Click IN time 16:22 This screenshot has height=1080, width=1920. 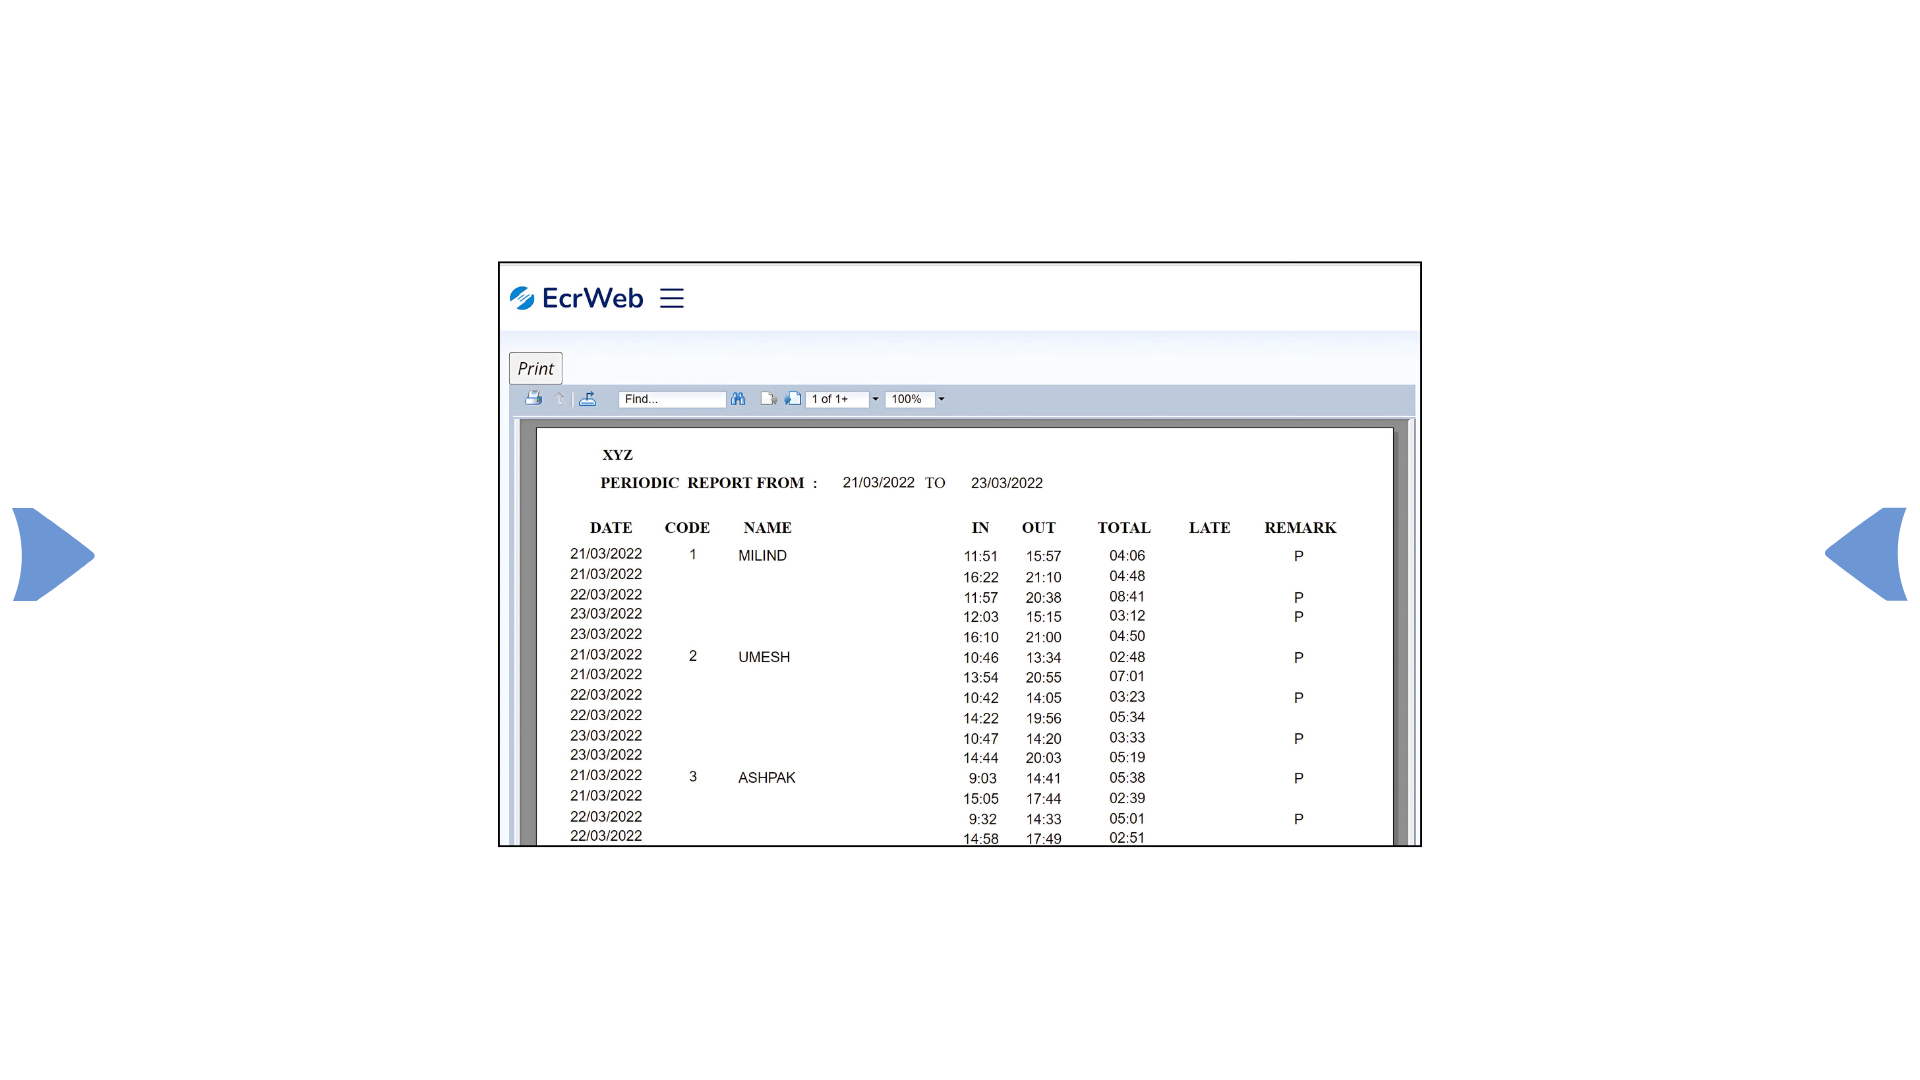(981, 578)
